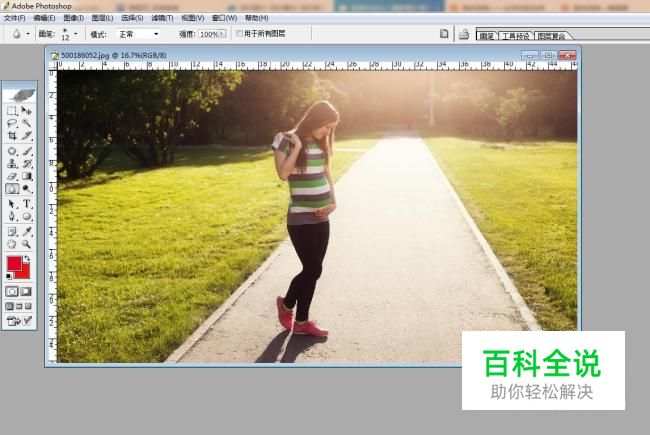Enable the 用于所有图层 checkbox
Viewport: 650px width, 435px height.
(x=239, y=33)
